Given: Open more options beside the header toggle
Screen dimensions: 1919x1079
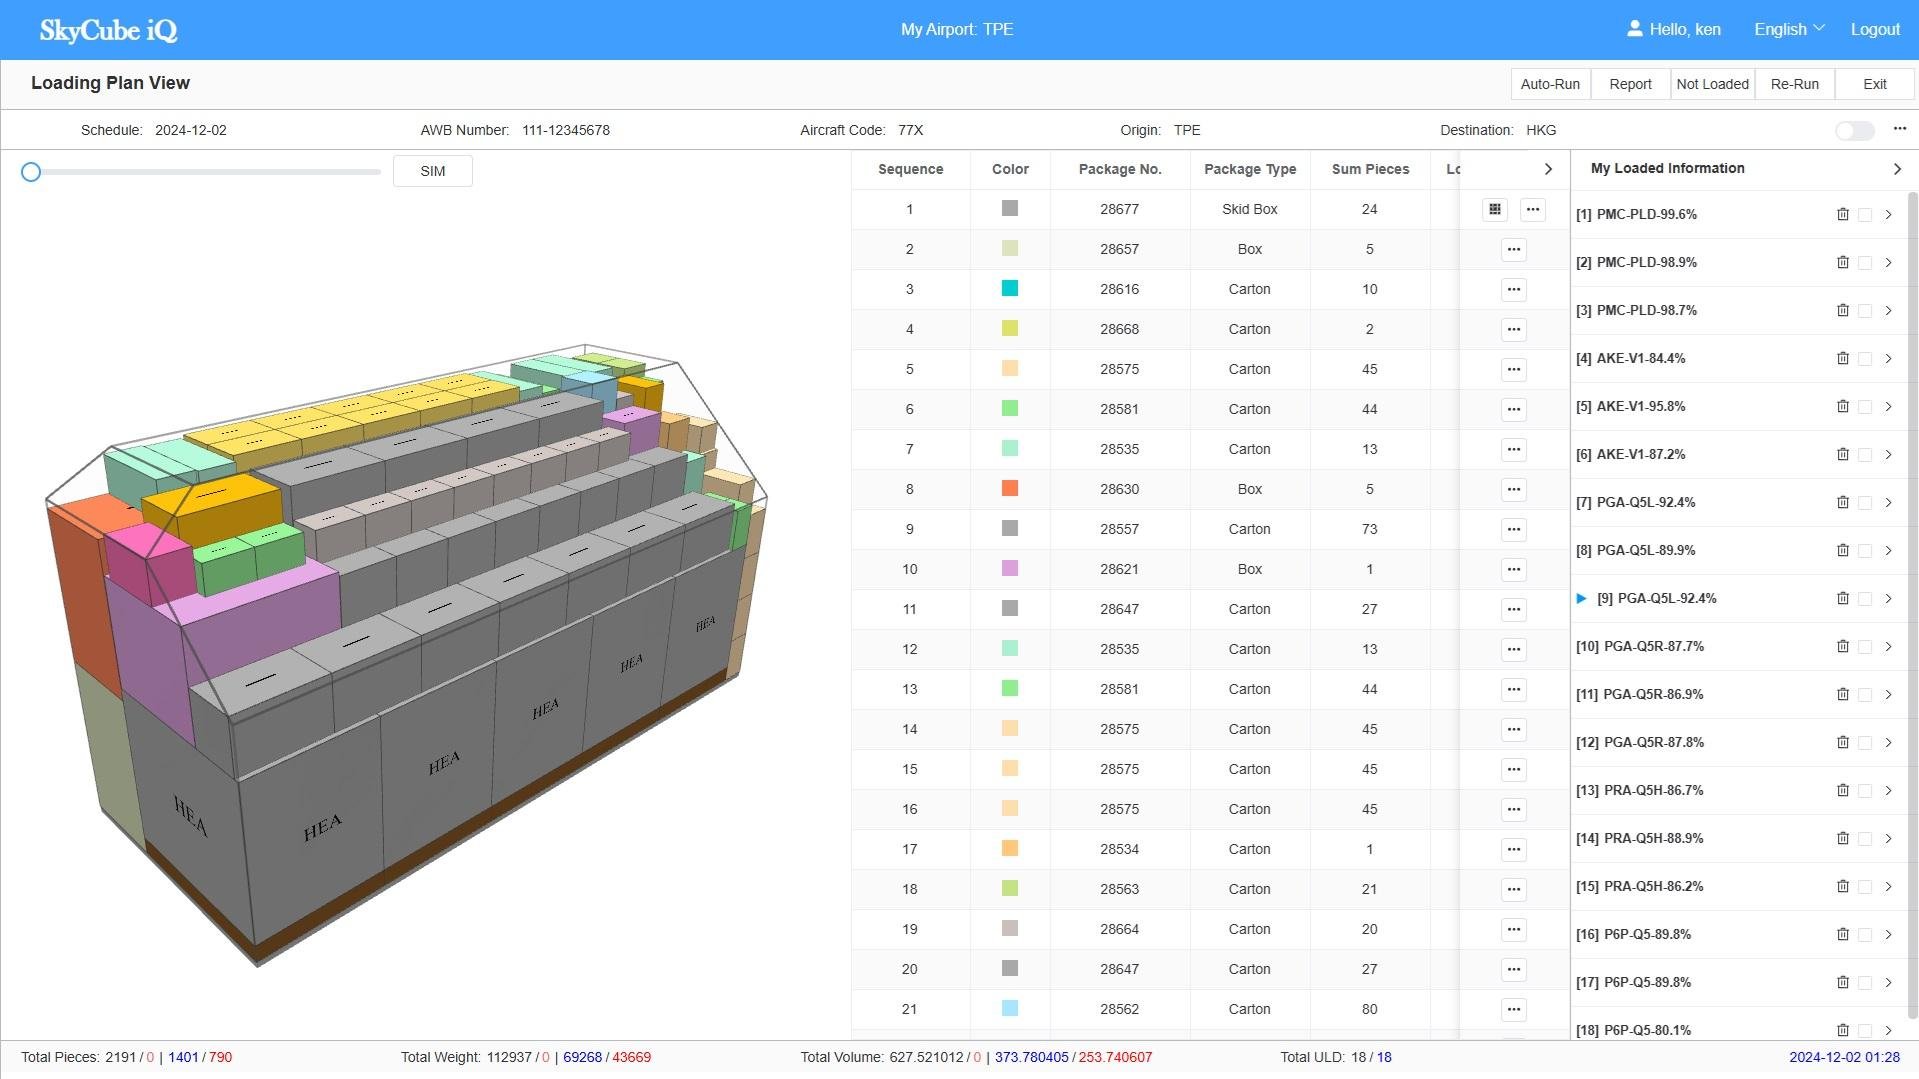Looking at the screenshot, I should click(x=1899, y=129).
